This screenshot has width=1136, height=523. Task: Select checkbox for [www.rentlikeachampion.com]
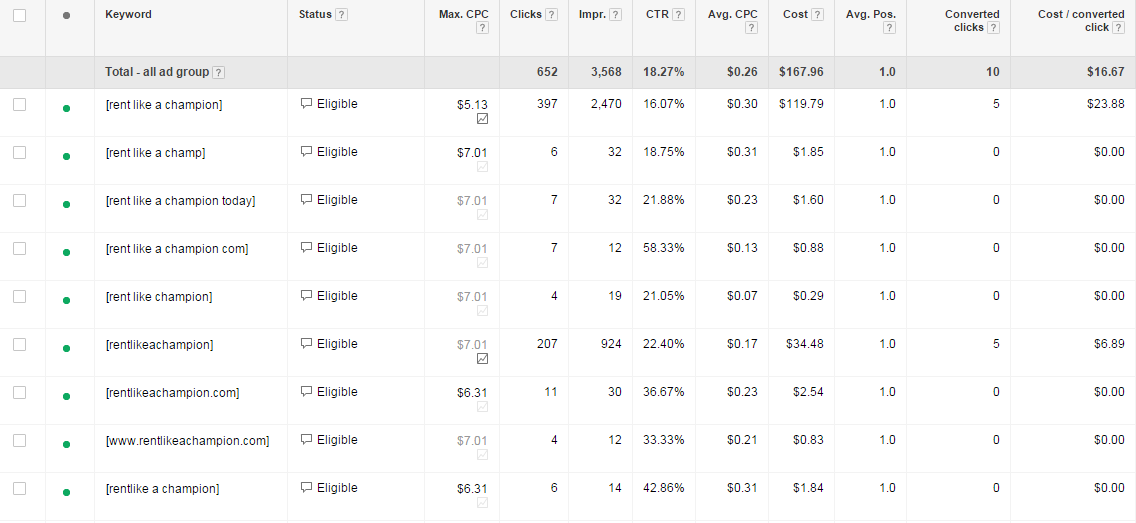point(20,440)
